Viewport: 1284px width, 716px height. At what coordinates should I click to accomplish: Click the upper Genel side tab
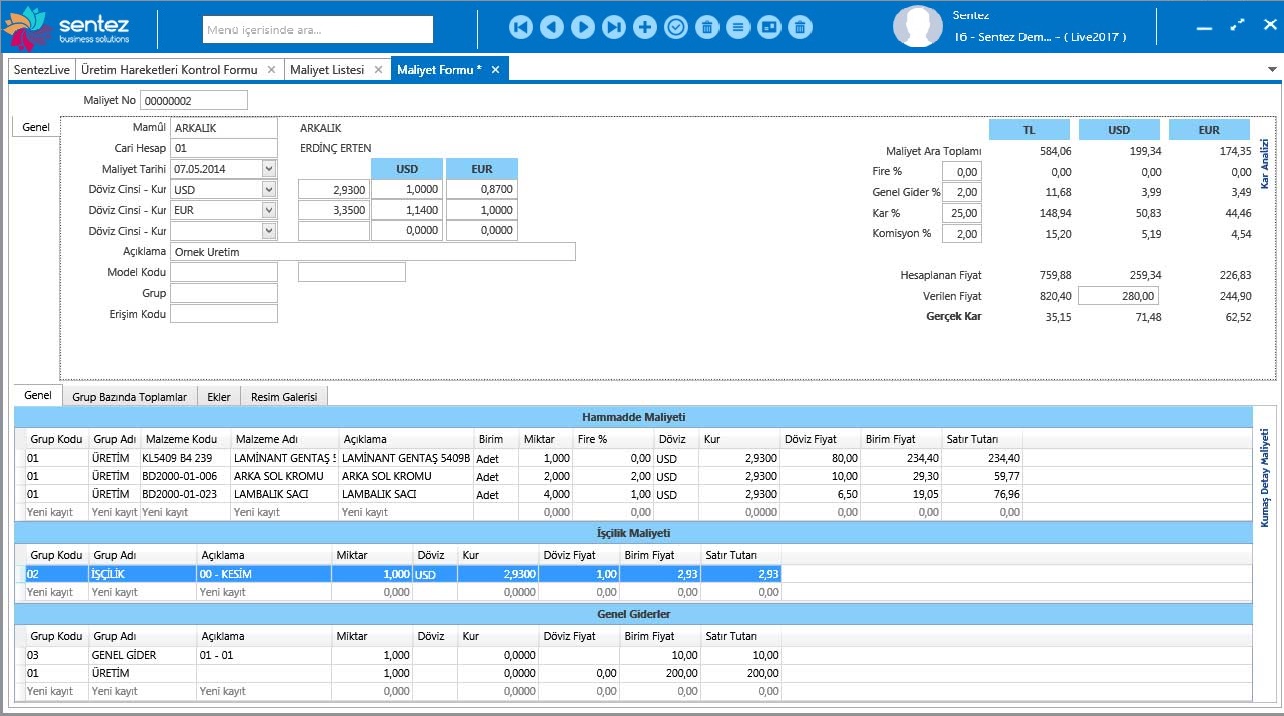[36, 128]
